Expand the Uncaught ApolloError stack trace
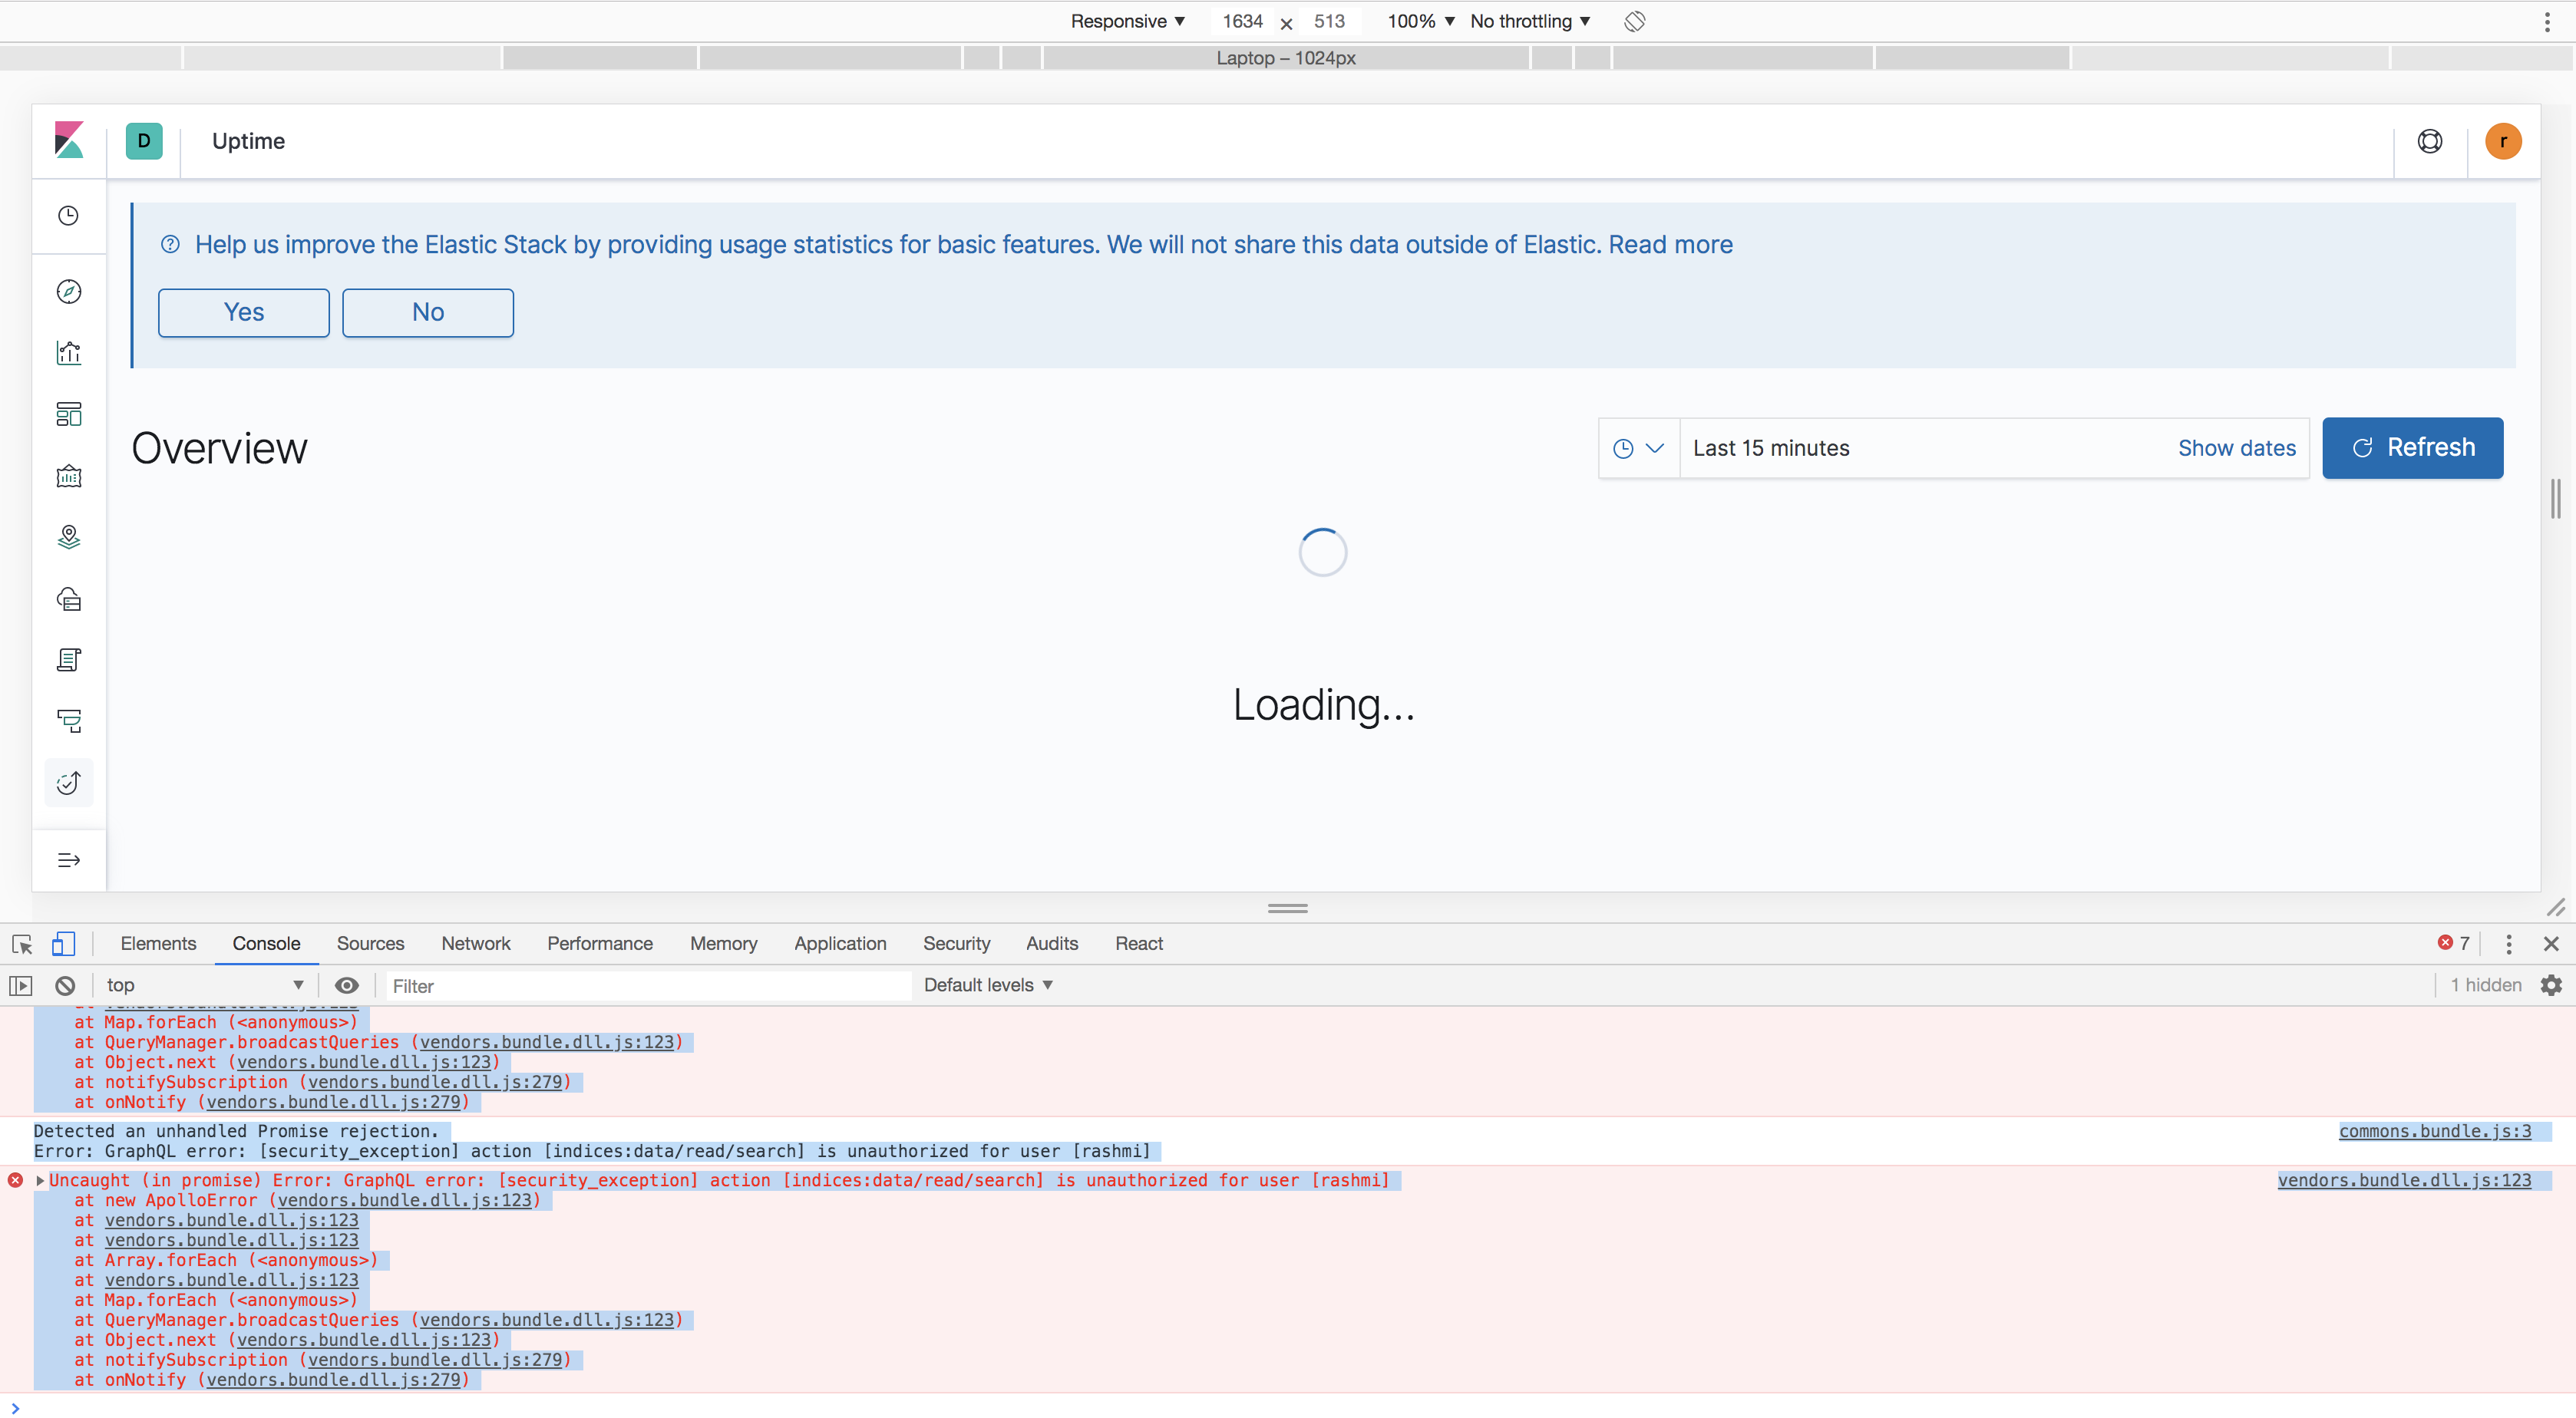The height and width of the screenshot is (1418, 2576). click(x=39, y=1180)
